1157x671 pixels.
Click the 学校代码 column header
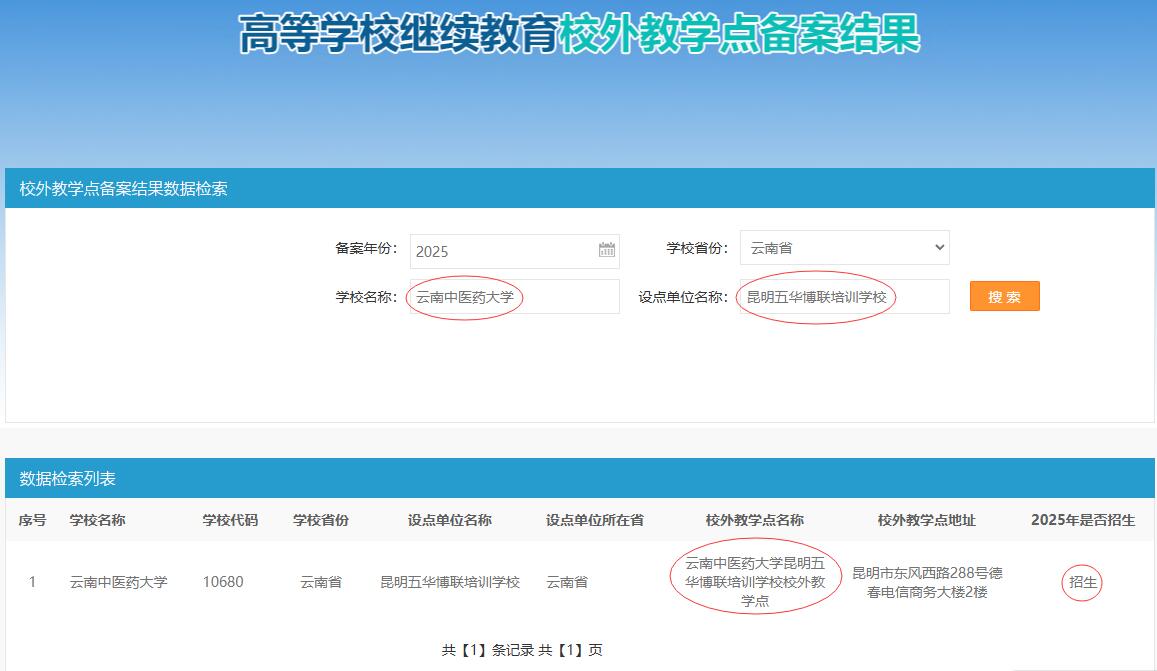click(x=230, y=520)
